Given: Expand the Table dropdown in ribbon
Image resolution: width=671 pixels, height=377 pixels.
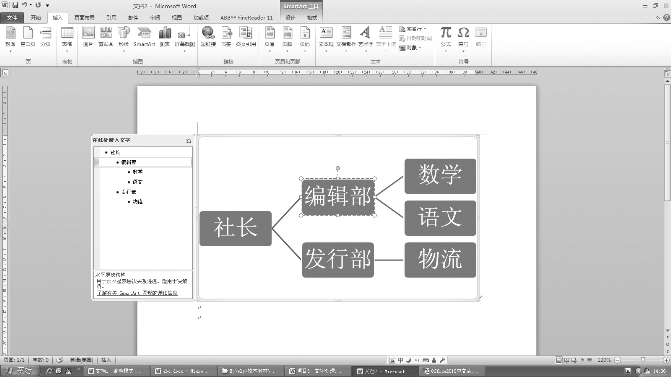Looking at the screenshot, I should tap(67, 39).
